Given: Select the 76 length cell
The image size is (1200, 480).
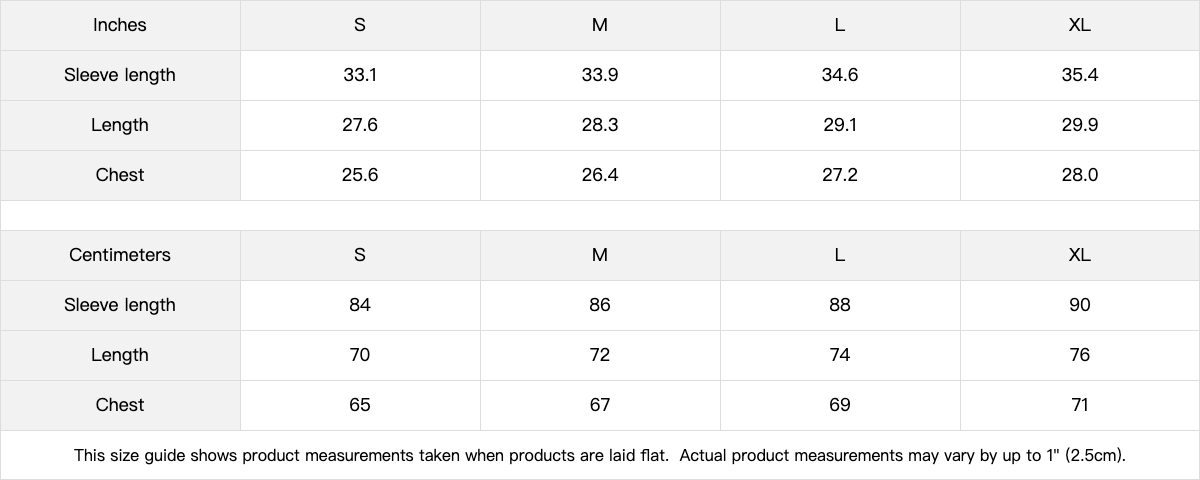Looking at the screenshot, I should pos(1079,355).
